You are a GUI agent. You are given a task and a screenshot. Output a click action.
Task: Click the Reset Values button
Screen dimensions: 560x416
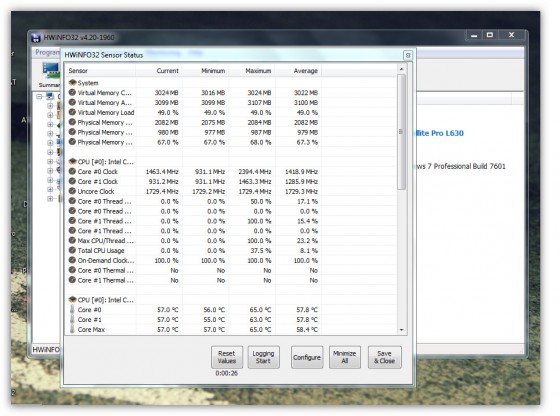227,357
